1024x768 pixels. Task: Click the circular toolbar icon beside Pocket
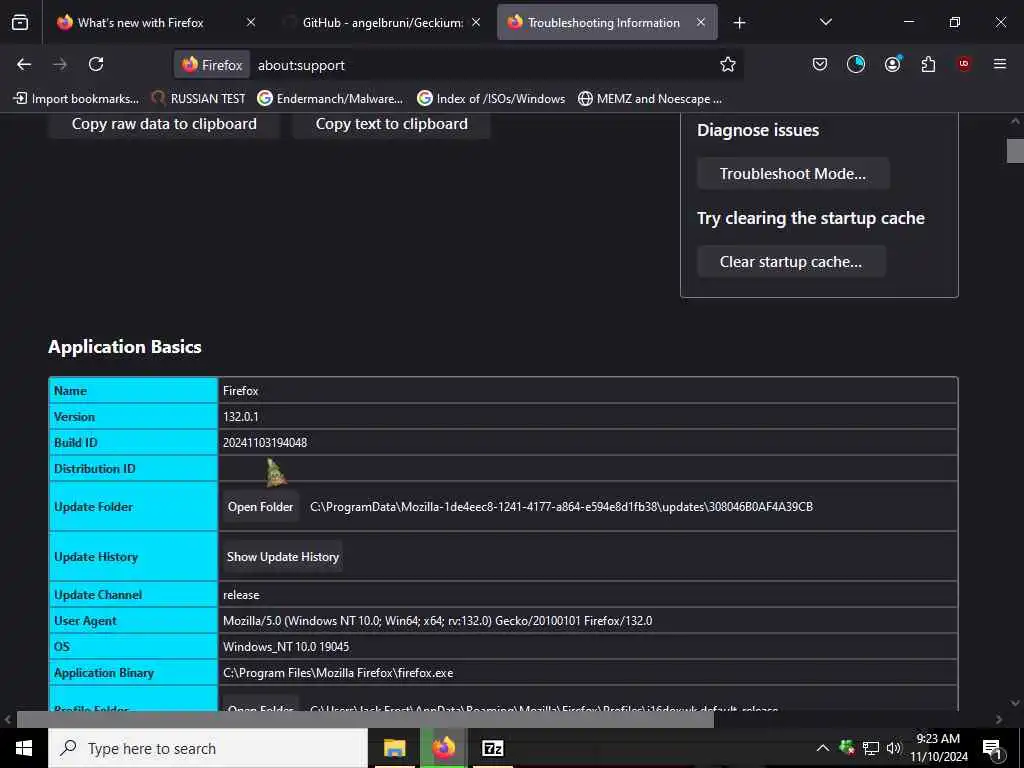856,64
